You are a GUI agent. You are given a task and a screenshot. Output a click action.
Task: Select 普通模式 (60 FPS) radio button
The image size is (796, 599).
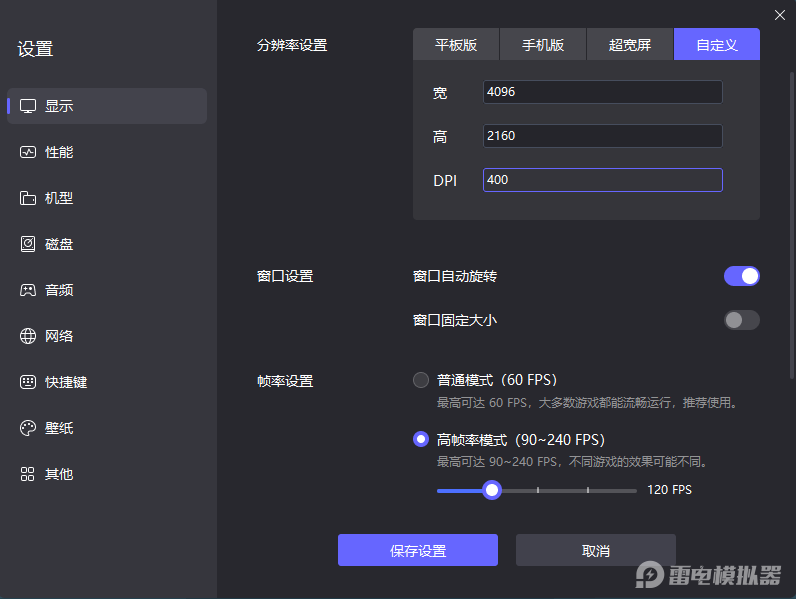click(421, 380)
